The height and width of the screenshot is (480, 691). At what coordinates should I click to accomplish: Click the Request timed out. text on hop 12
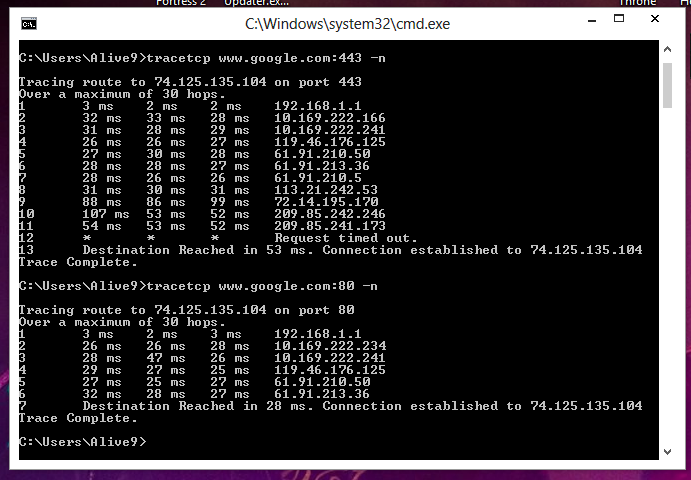(346, 238)
